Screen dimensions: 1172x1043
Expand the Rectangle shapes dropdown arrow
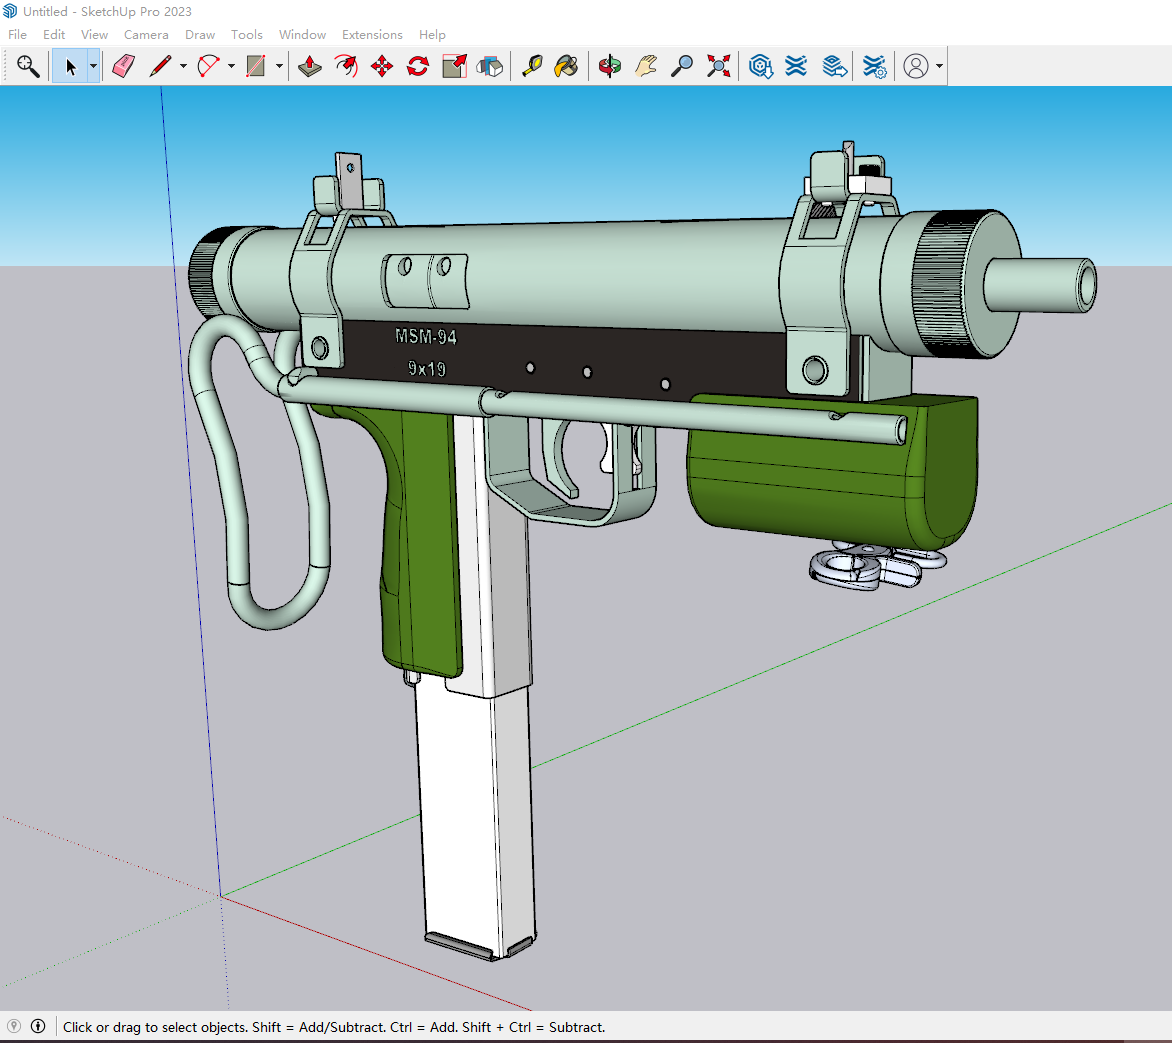279,66
